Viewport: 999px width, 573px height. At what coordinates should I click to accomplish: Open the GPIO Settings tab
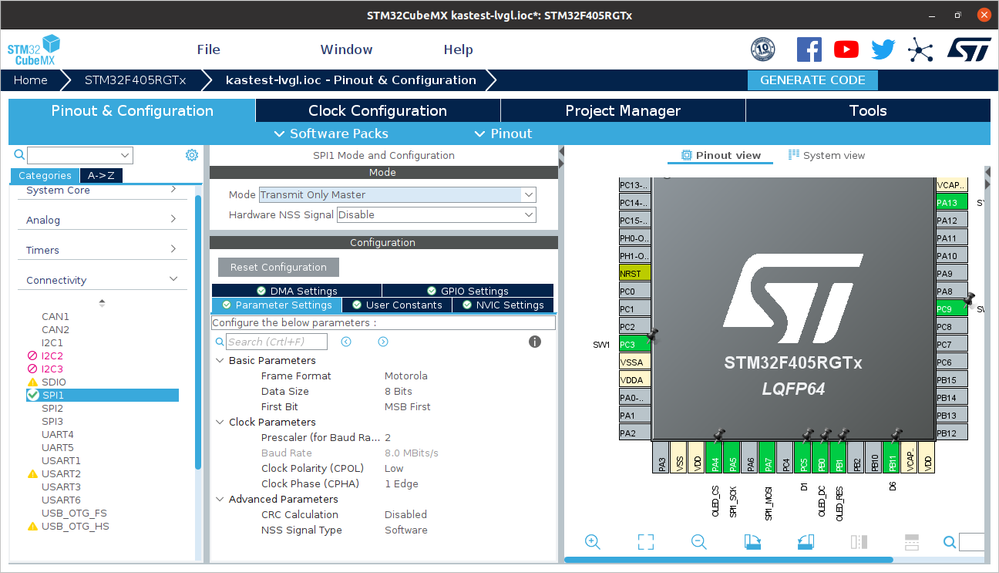tap(468, 291)
